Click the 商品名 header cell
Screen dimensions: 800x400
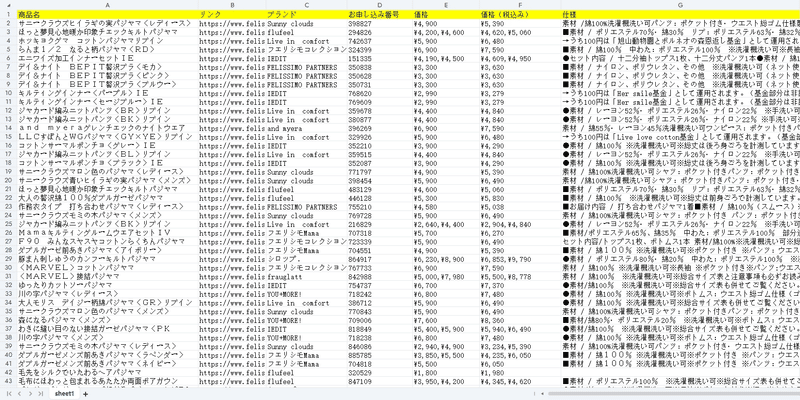(x=108, y=14)
